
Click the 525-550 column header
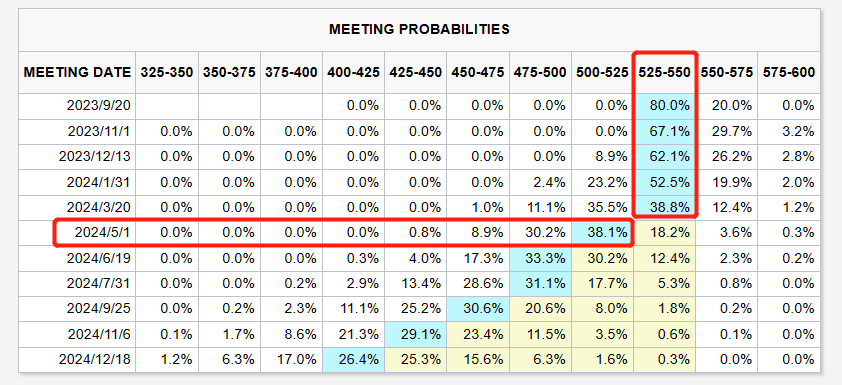(x=664, y=72)
